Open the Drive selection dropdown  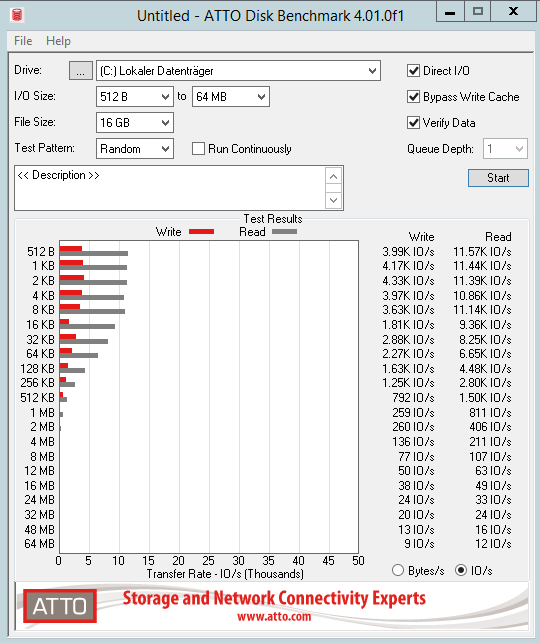pyautogui.click(x=238, y=71)
